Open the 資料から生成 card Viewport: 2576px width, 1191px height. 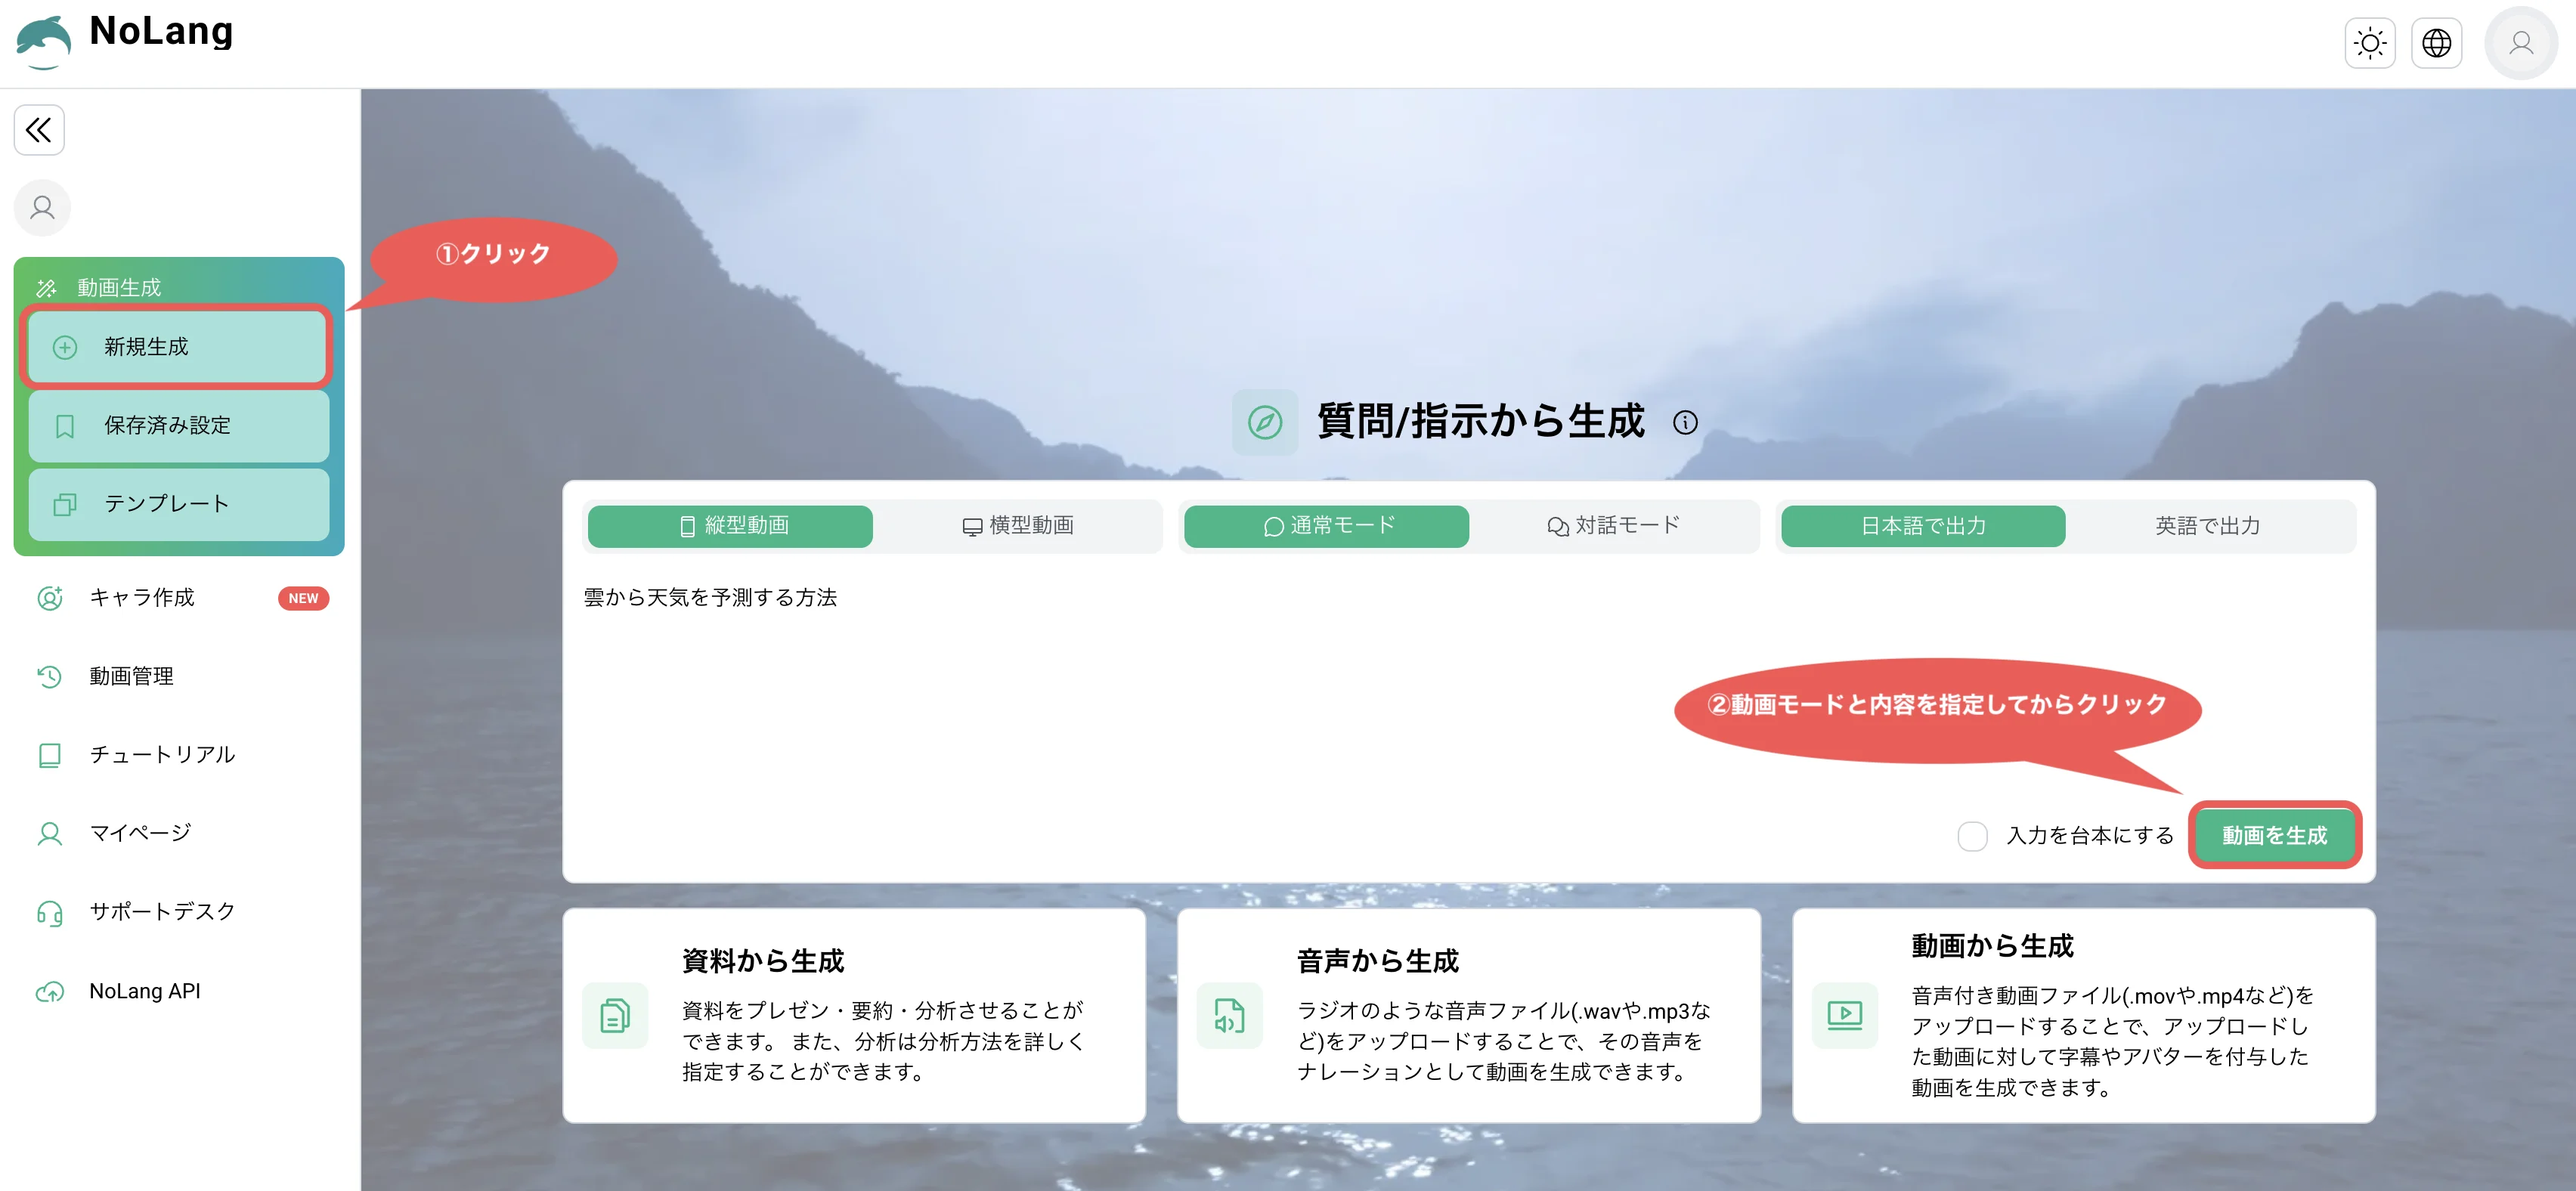click(x=854, y=1016)
